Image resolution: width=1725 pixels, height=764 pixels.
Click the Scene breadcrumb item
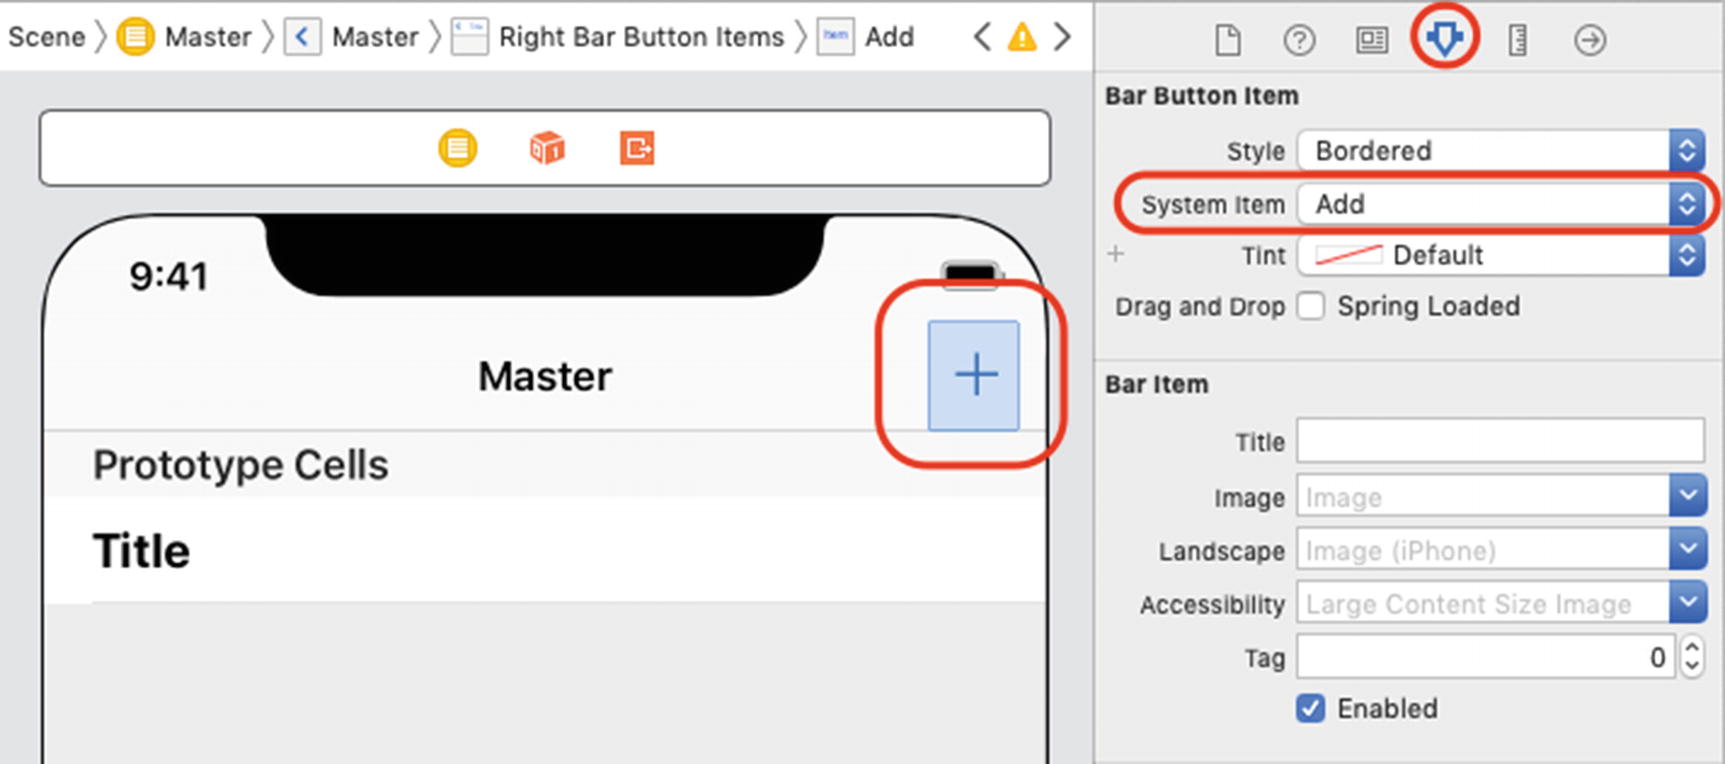pyautogui.click(x=46, y=37)
